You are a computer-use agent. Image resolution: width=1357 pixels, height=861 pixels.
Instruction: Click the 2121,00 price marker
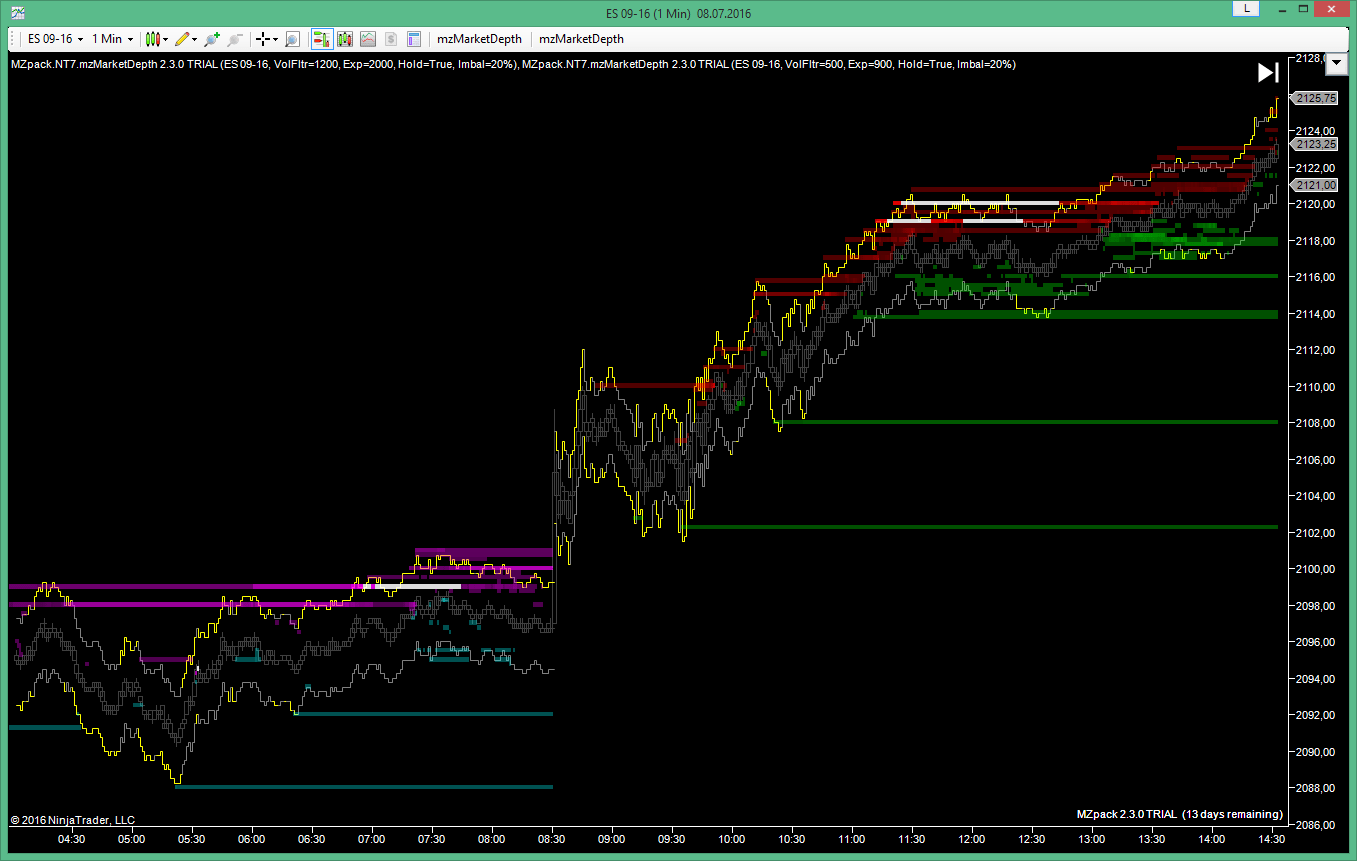tap(1315, 185)
